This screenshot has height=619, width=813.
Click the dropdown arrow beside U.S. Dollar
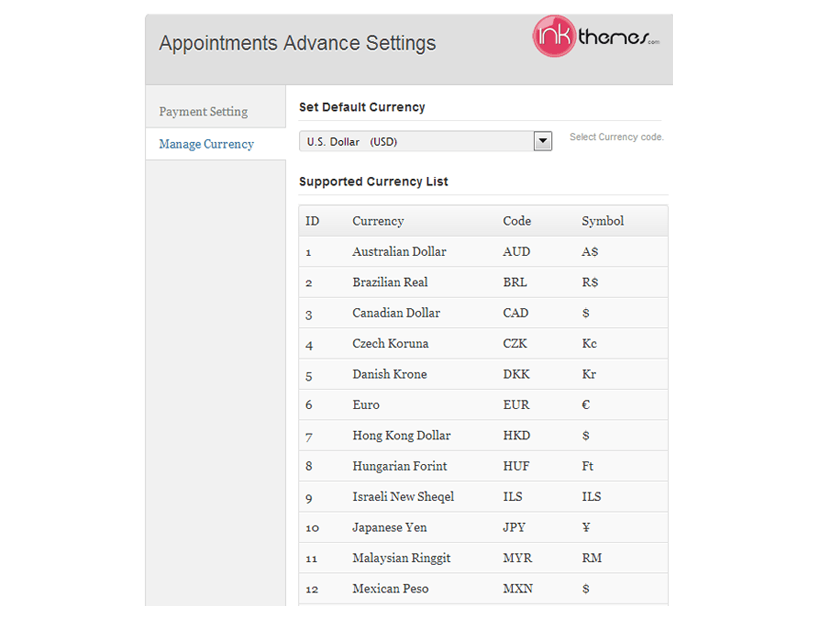542,141
